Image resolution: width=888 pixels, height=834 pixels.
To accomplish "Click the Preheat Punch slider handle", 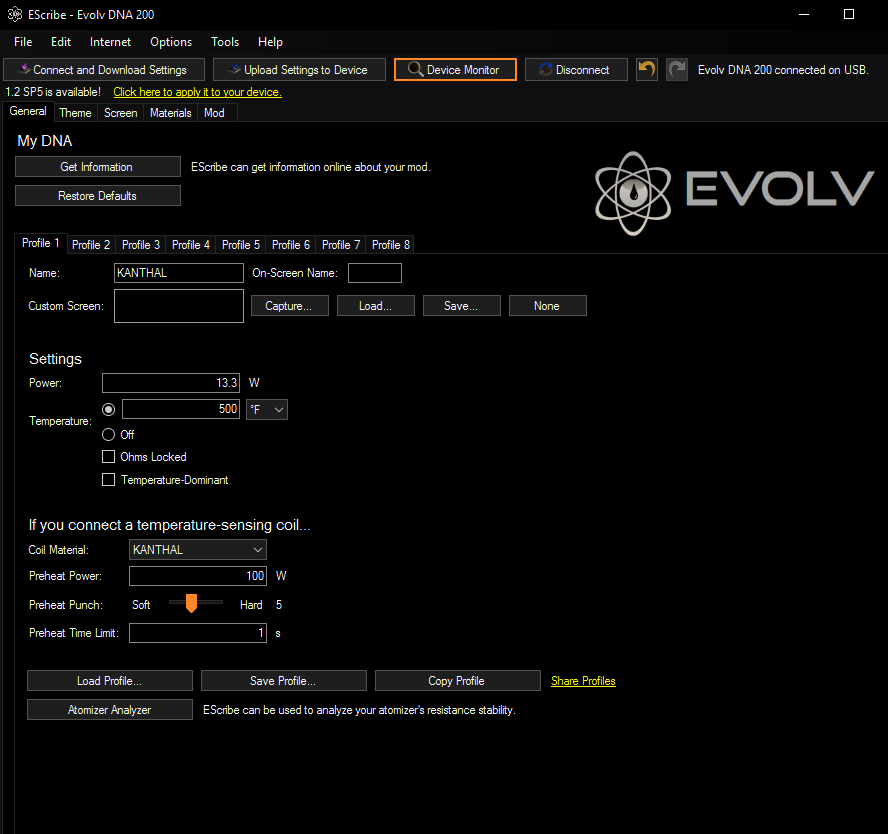I will pos(191,603).
